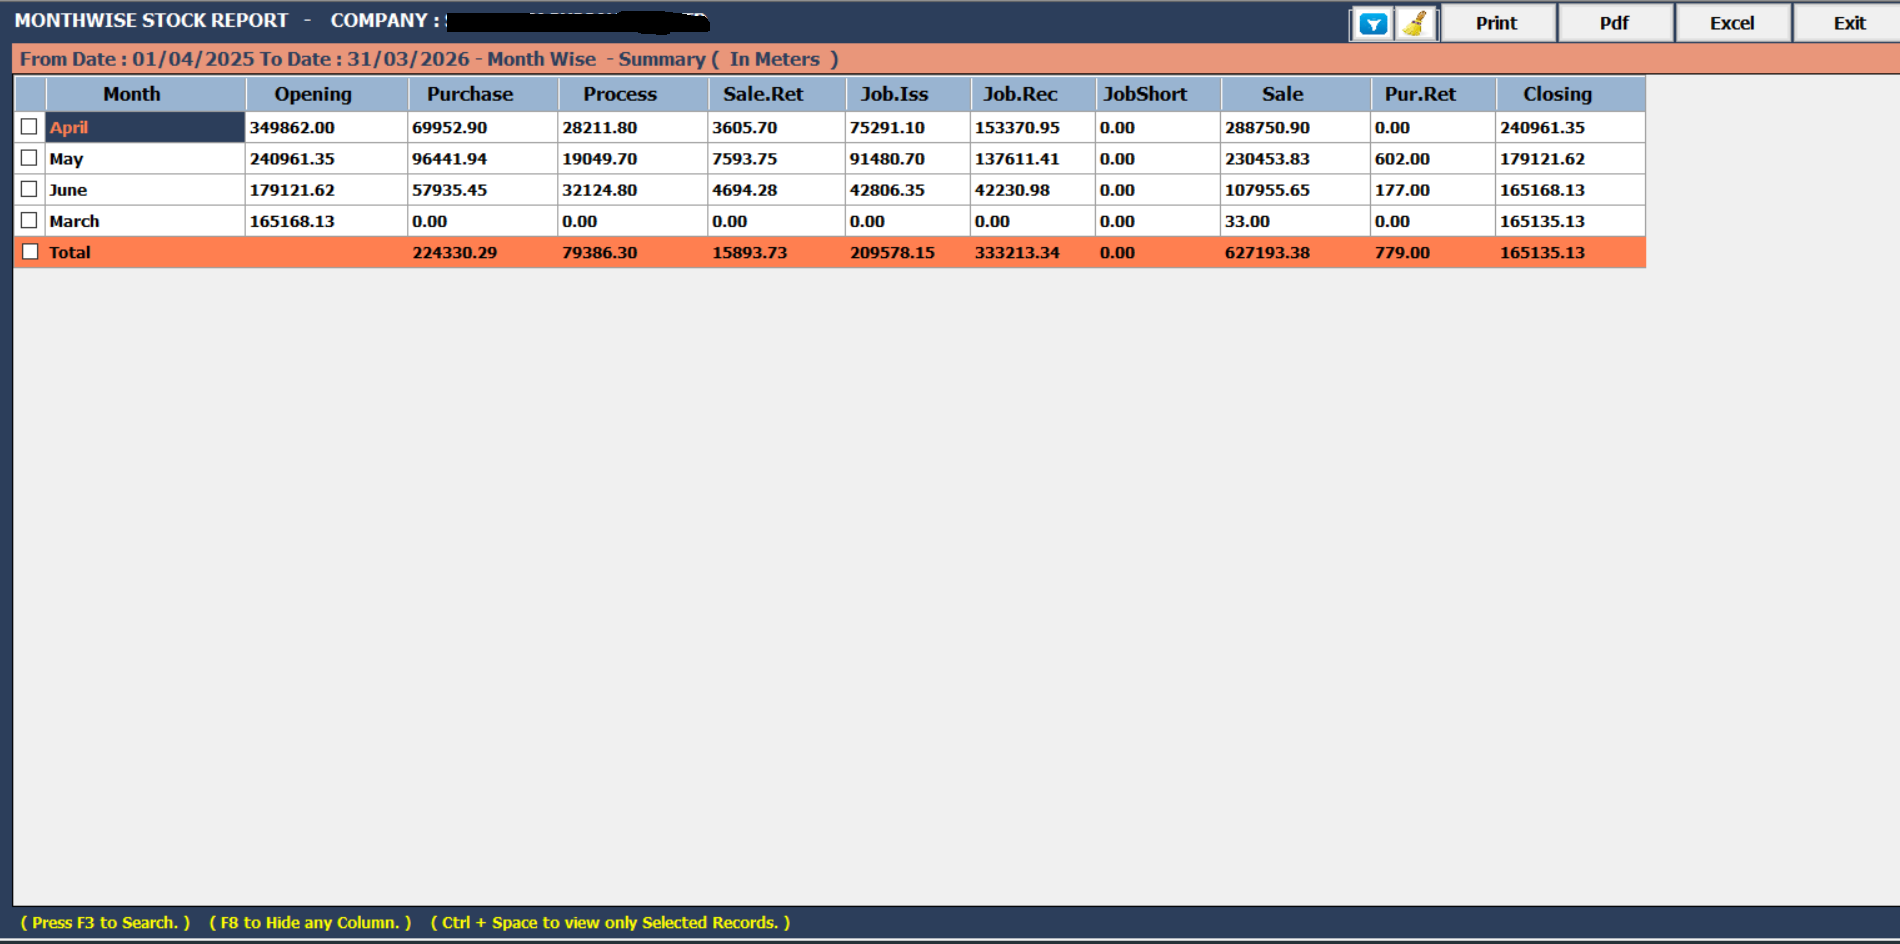
Task: Click the Closing column header
Action: pyautogui.click(x=1557, y=93)
